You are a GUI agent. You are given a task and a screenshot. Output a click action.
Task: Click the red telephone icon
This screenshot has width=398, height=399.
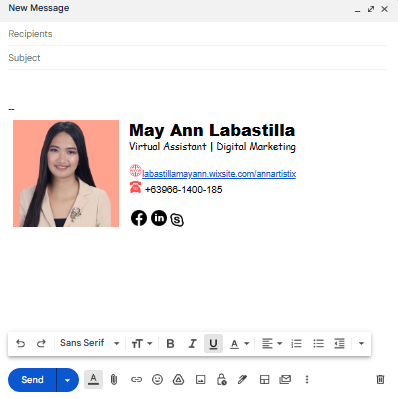pyautogui.click(x=135, y=187)
